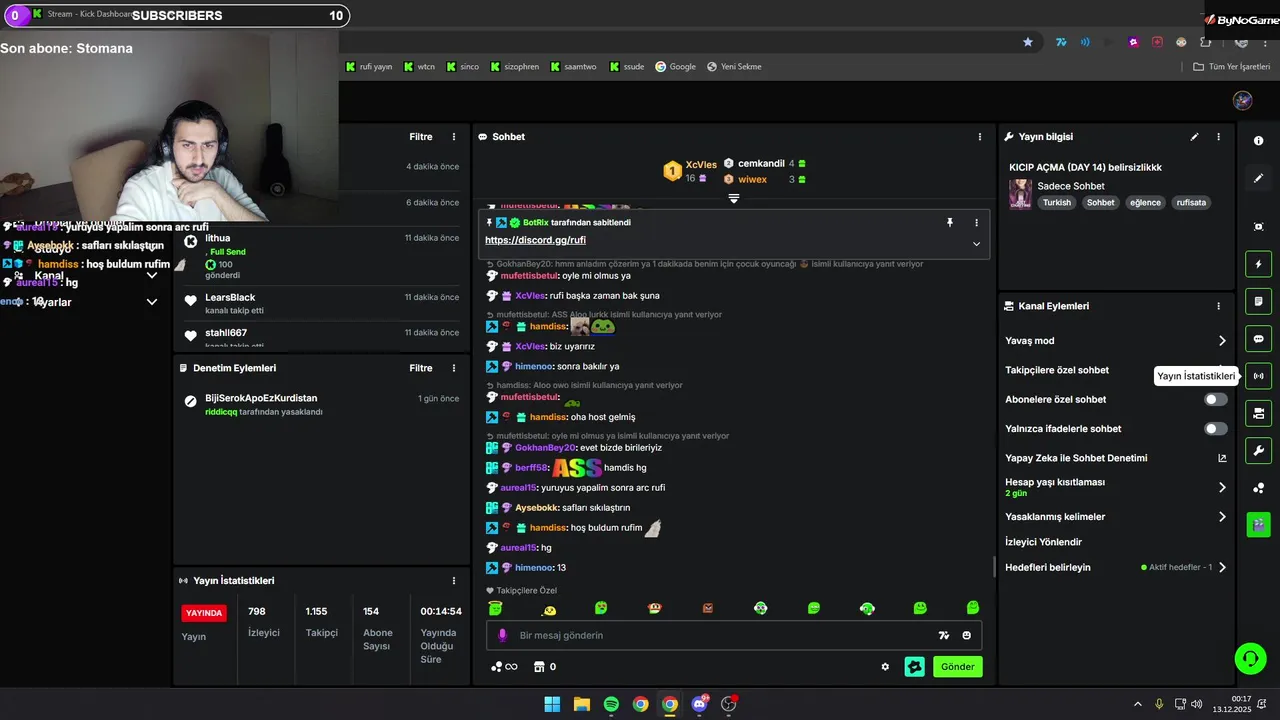Click the pencil edit icon in sidebar
The width and height of the screenshot is (1280, 720).
click(x=1258, y=178)
